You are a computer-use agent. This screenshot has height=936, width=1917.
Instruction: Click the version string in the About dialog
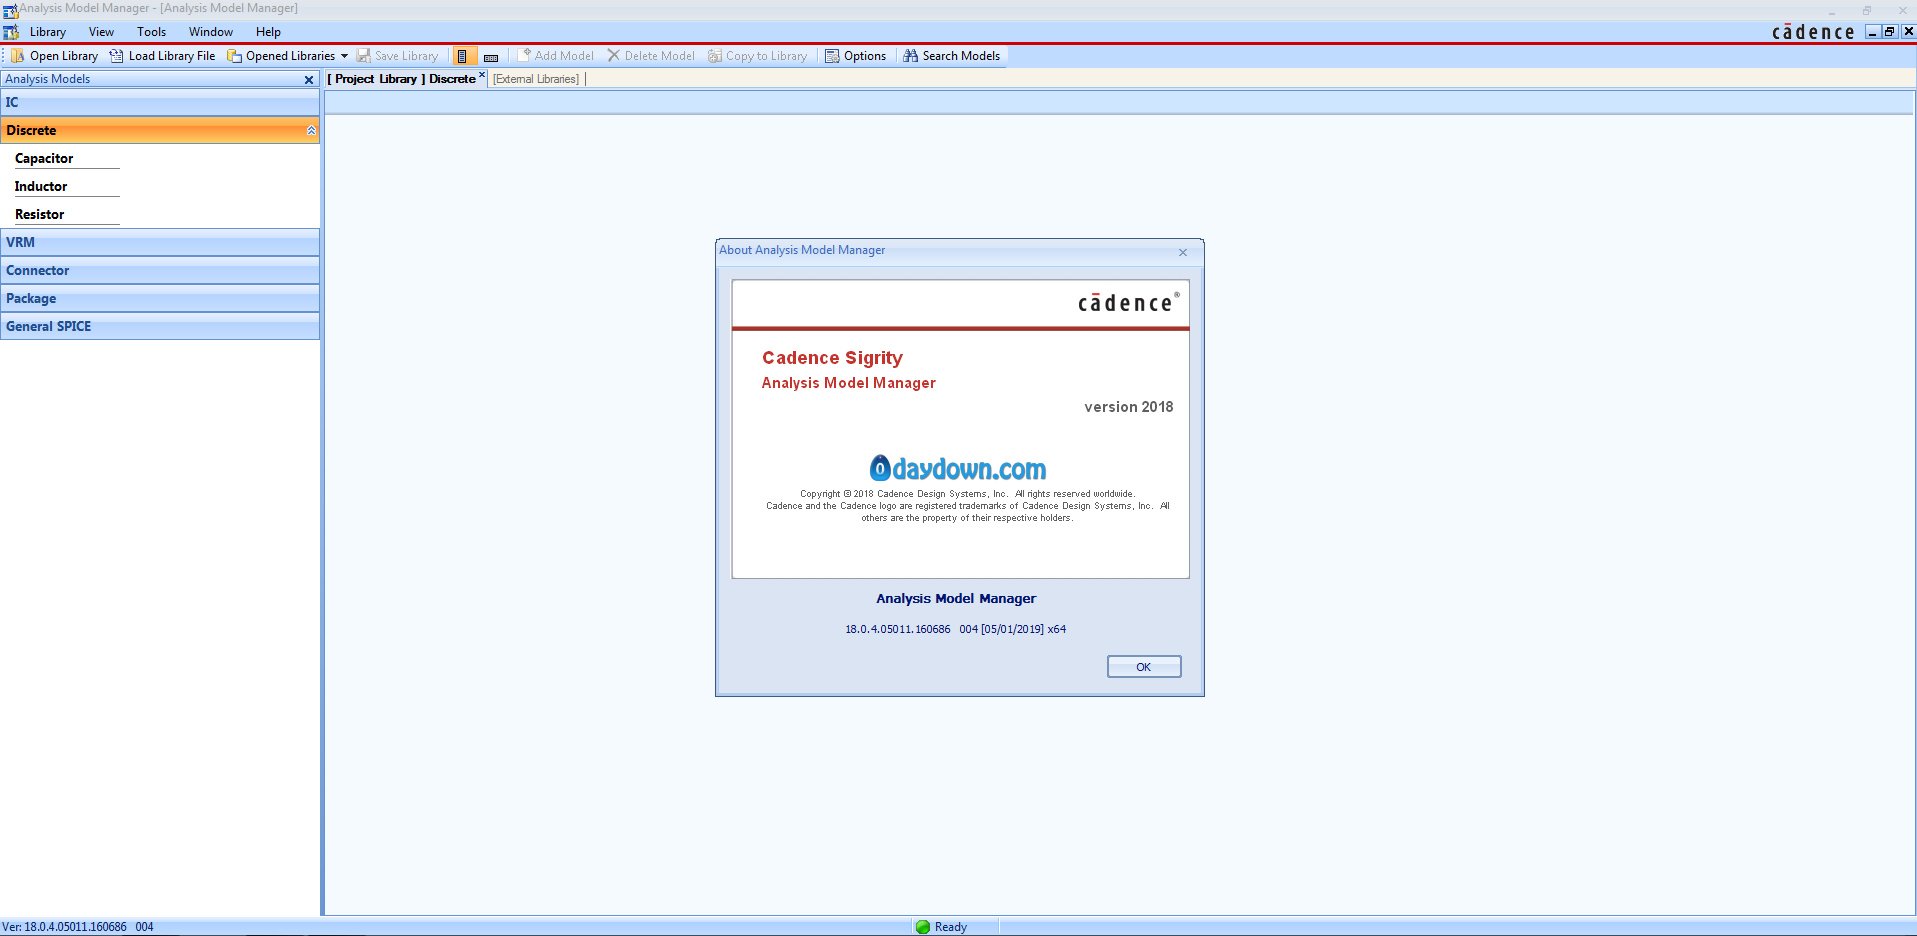pyautogui.click(x=956, y=629)
